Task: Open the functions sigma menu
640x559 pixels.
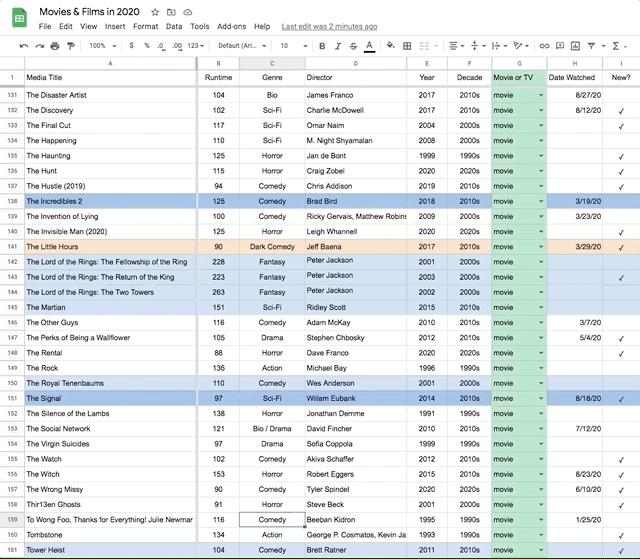Action: click(x=619, y=46)
